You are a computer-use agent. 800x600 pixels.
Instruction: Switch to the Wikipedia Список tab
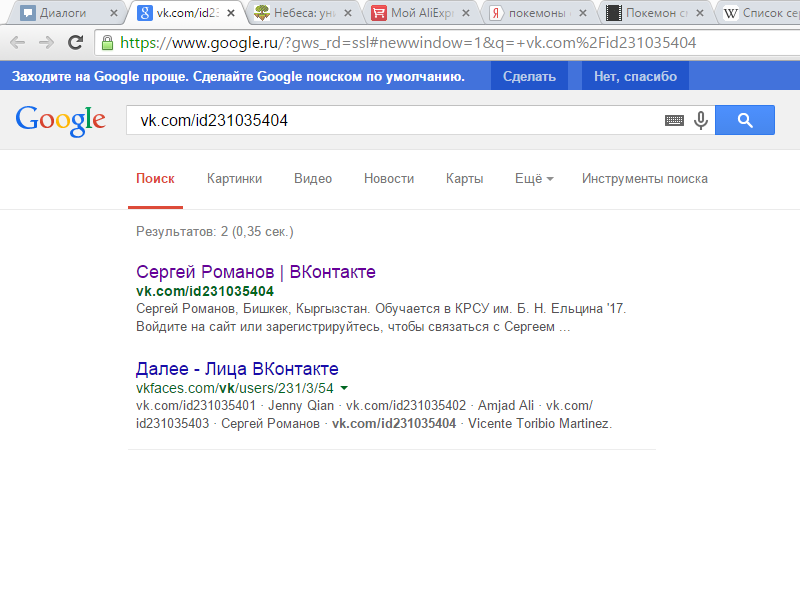pyautogui.click(x=760, y=13)
